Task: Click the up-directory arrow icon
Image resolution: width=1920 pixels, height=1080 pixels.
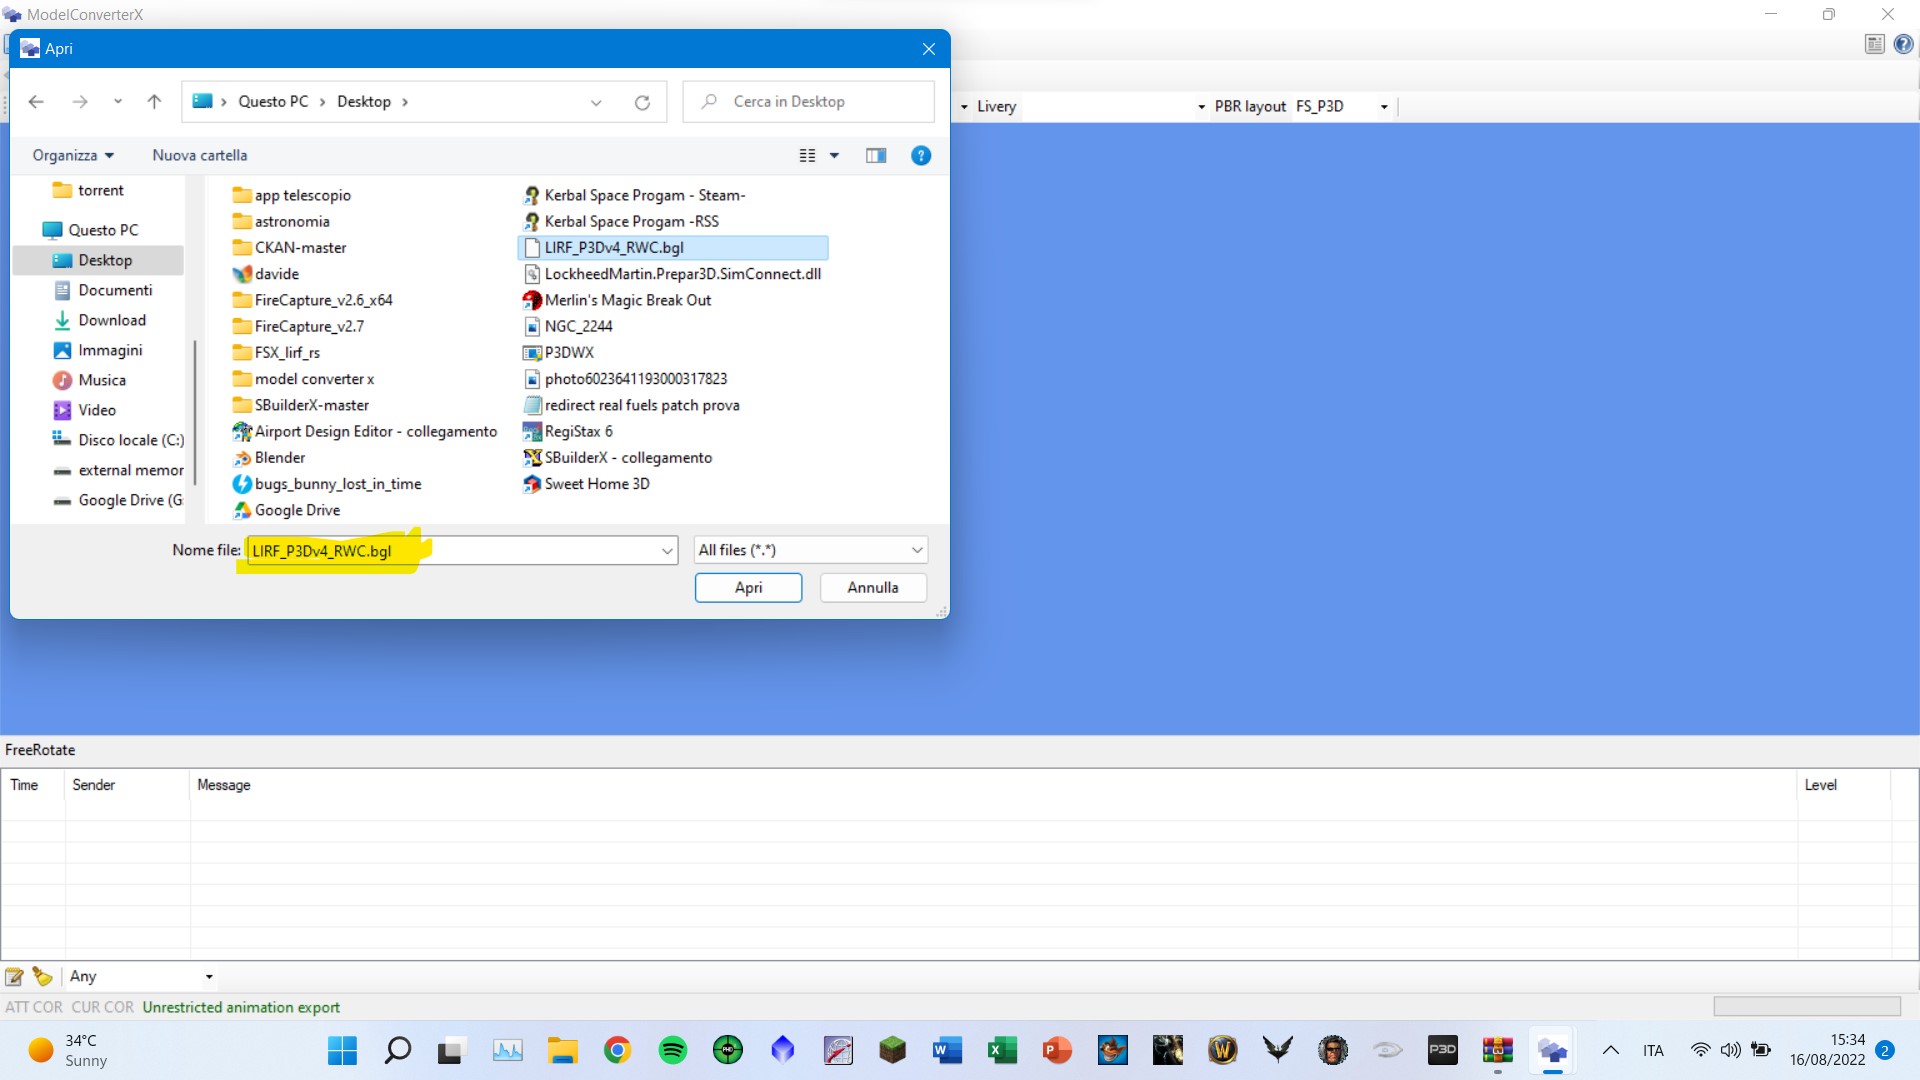Action: click(154, 102)
